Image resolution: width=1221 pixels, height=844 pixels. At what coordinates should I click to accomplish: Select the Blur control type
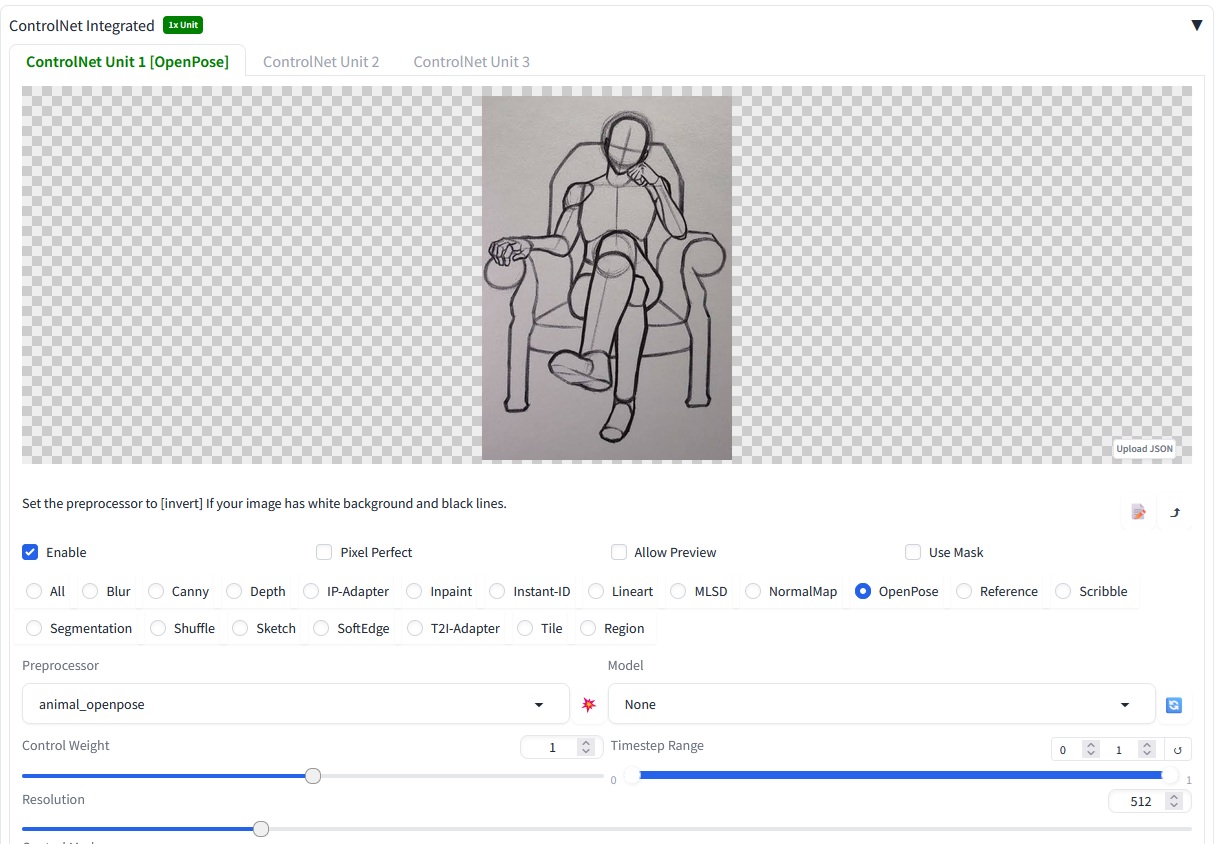click(90, 591)
